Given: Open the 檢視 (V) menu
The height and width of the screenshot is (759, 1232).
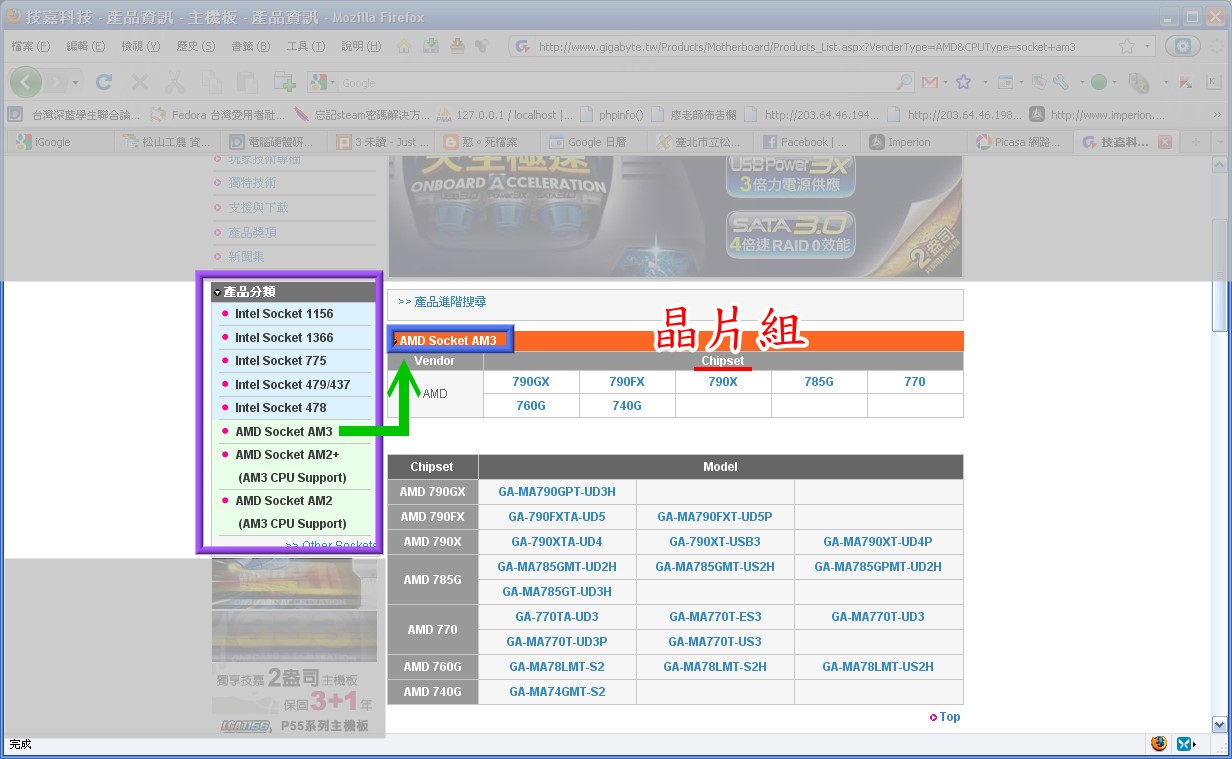Looking at the screenshot, I should [140, 46].
